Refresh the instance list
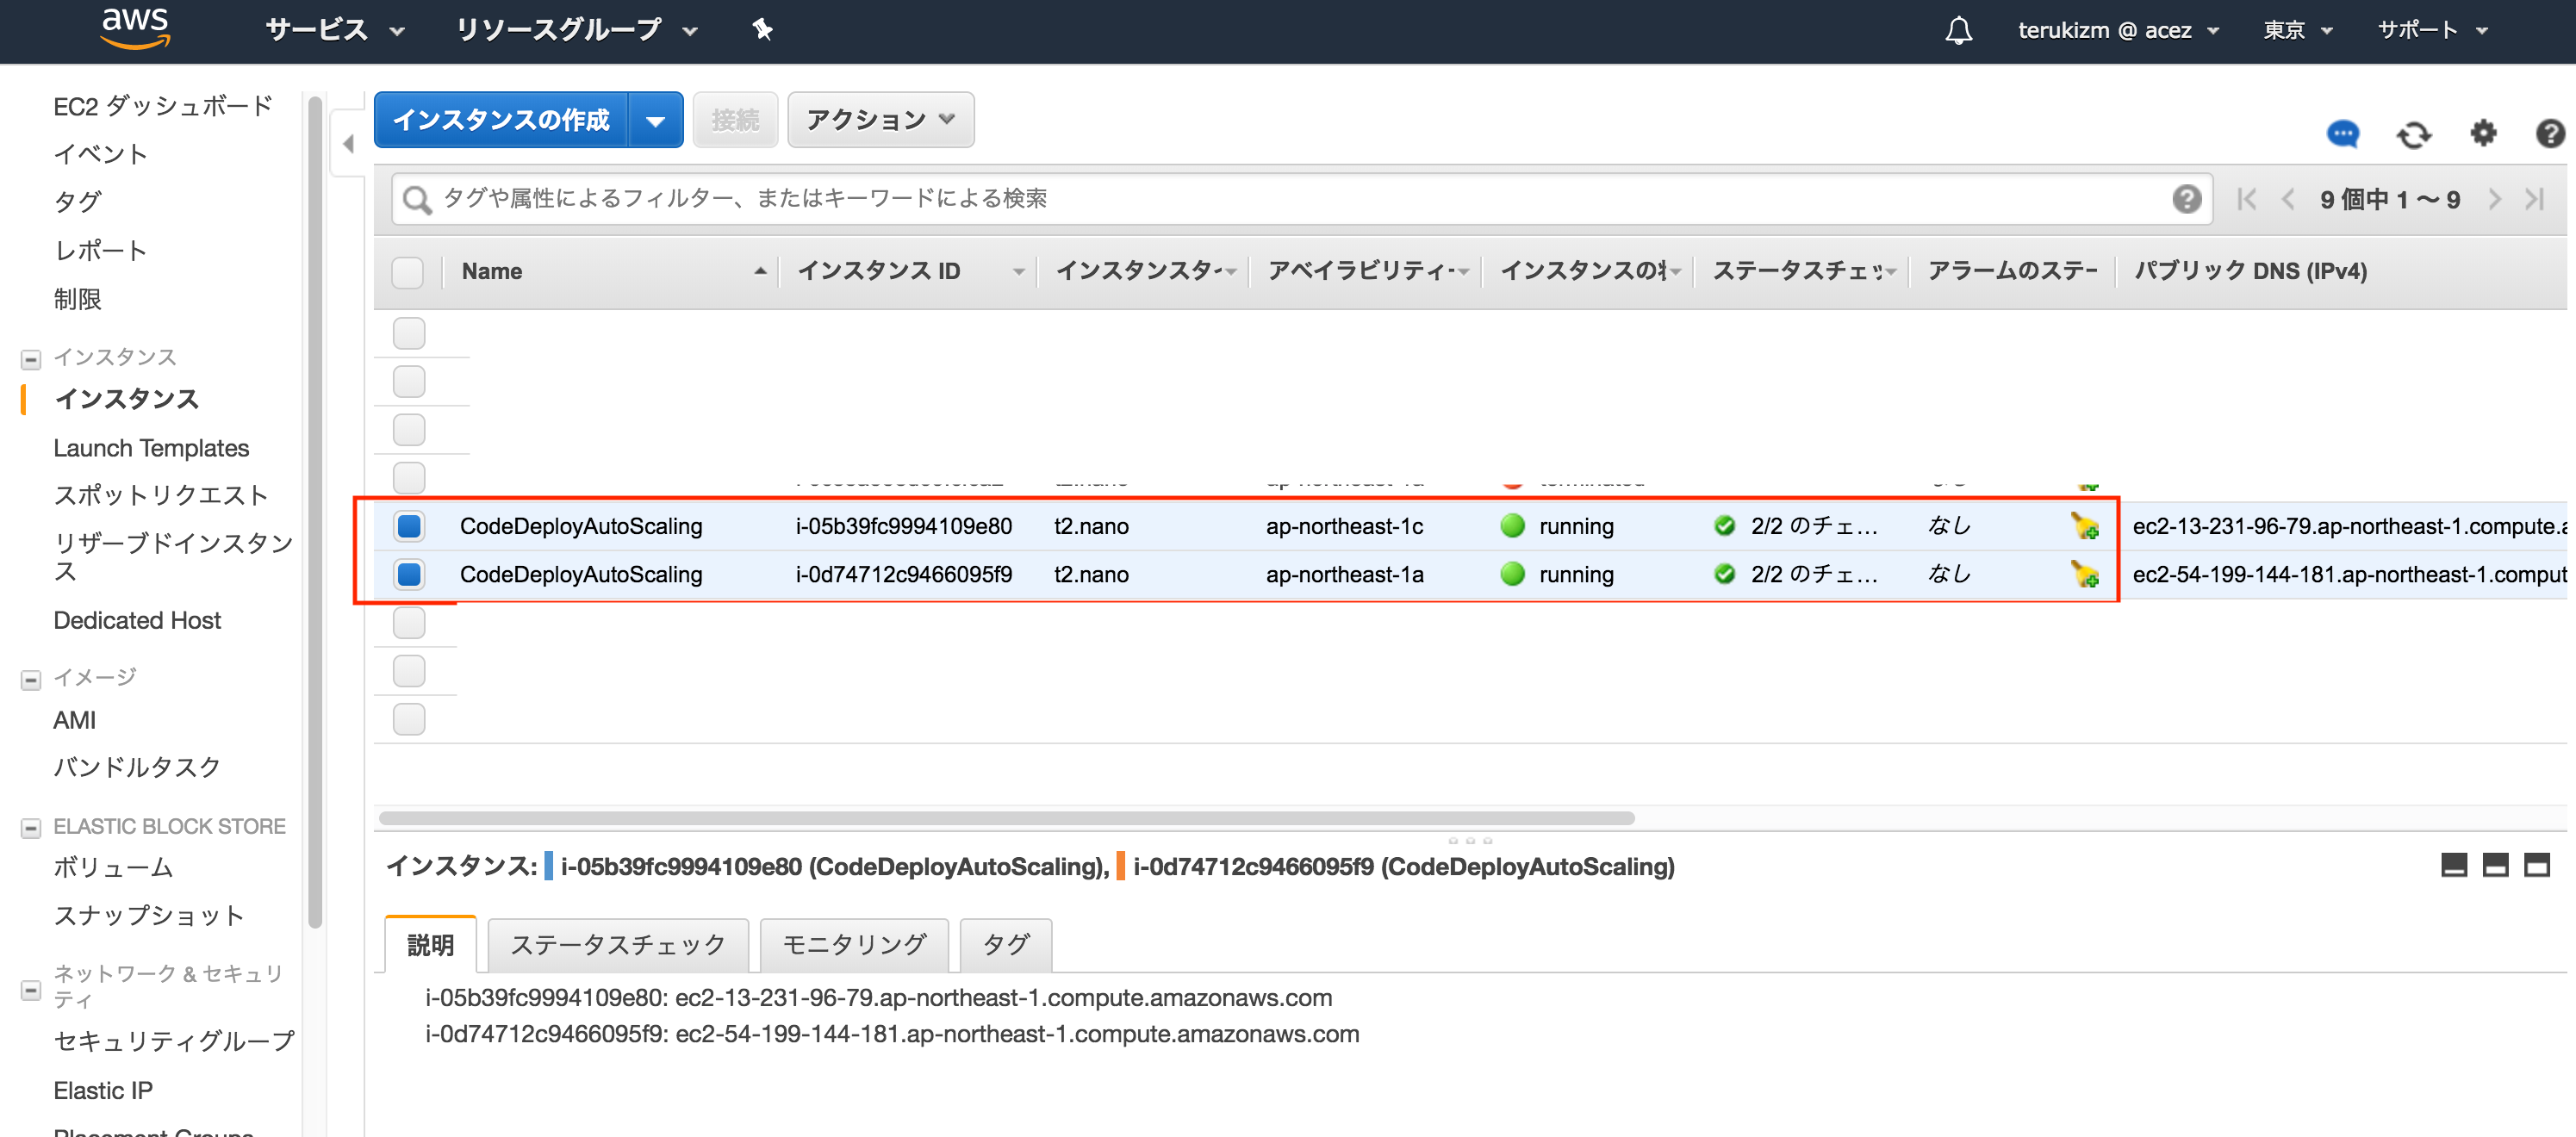Screen dimensions: 2576x1137 click(2413, 134)
